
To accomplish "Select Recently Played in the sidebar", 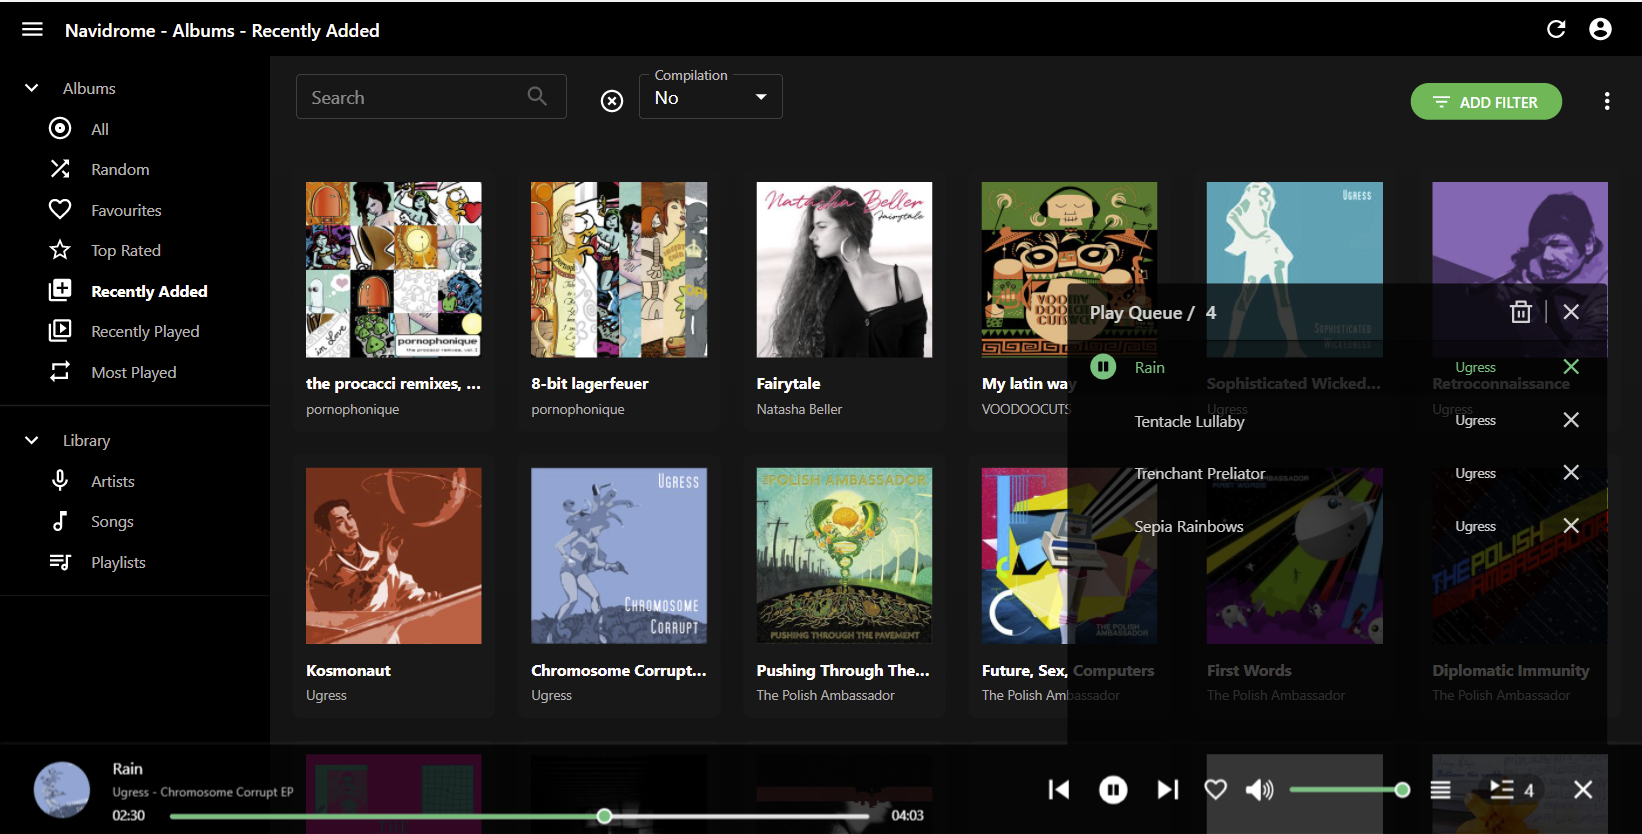I will pos(145,331).
